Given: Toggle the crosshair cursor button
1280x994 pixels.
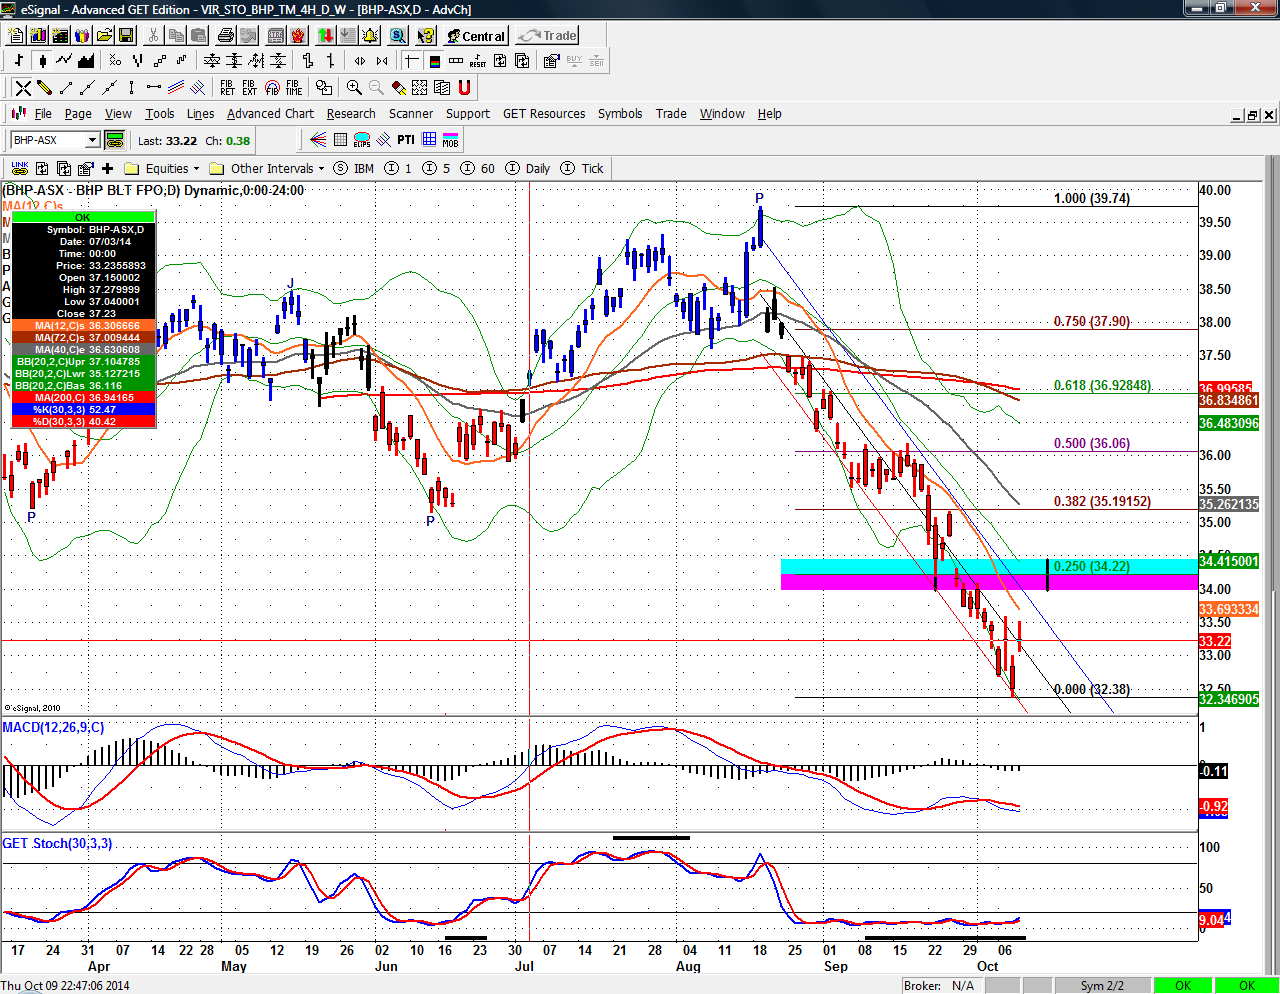Looking at the screenshot, I should pos(411,61).
